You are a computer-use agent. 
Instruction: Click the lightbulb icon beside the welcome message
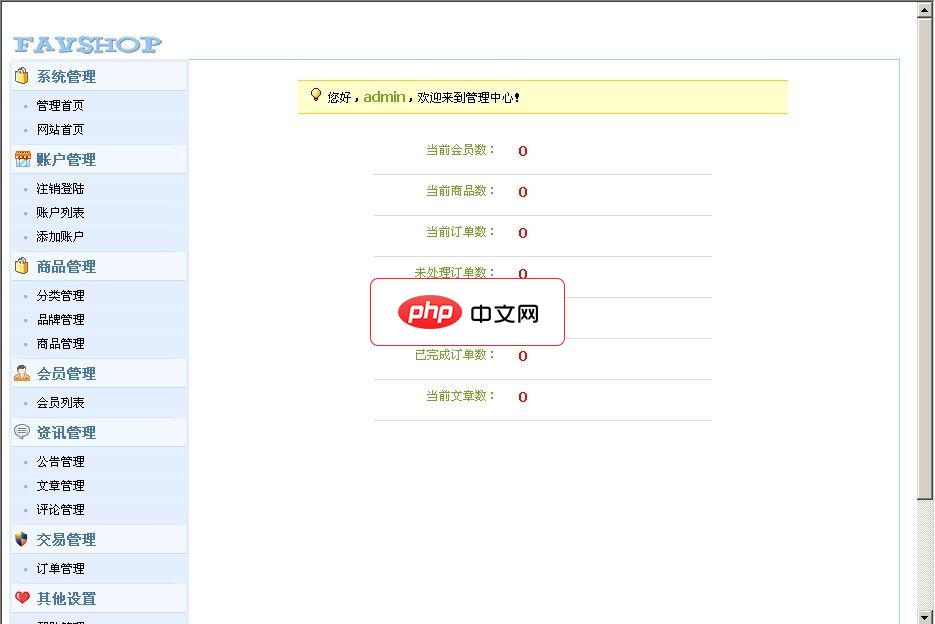click(x=316, y=96)
